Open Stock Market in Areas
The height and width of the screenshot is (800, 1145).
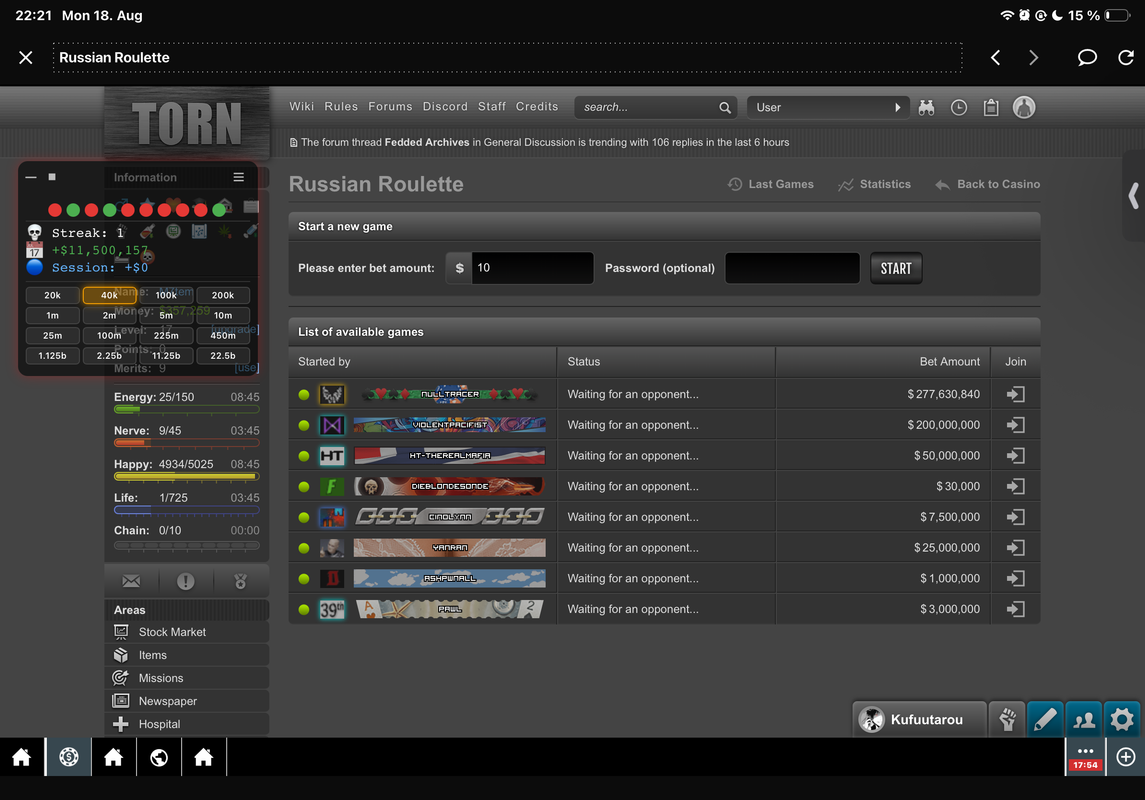click(x=187, y=632)
